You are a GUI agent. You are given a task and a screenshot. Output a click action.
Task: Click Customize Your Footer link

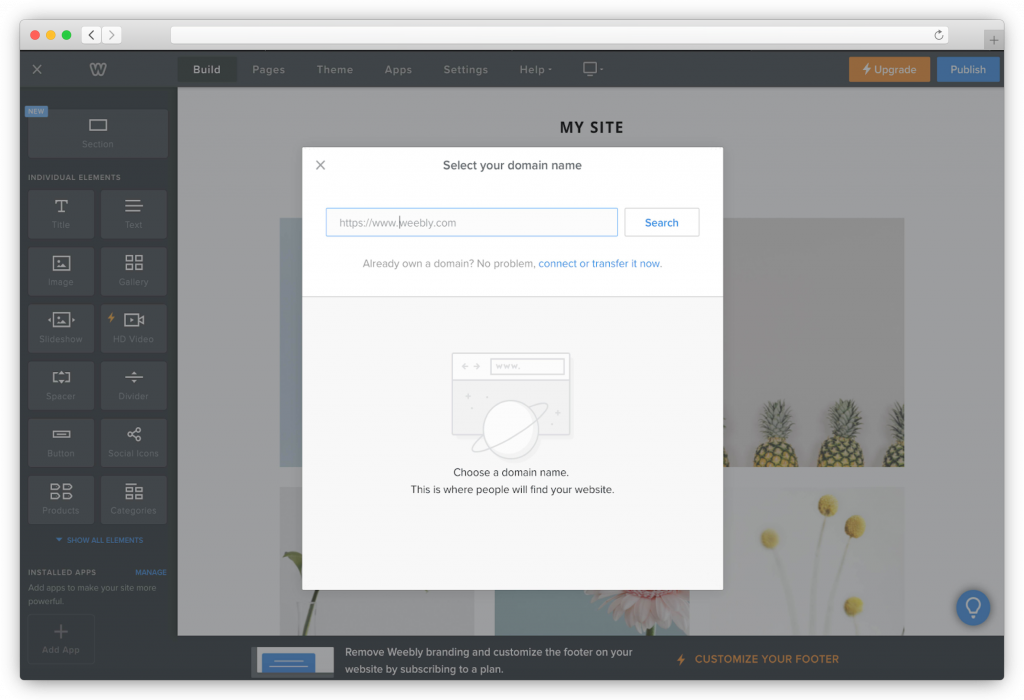click(x=758, y=660)
